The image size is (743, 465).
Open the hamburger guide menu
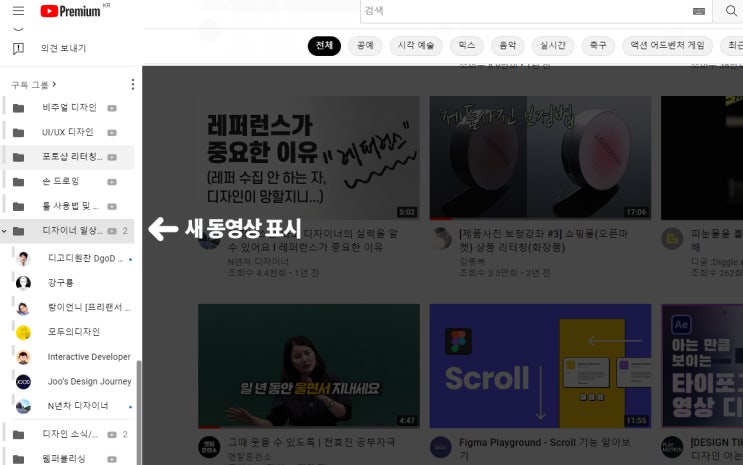(x=18, y=10)
